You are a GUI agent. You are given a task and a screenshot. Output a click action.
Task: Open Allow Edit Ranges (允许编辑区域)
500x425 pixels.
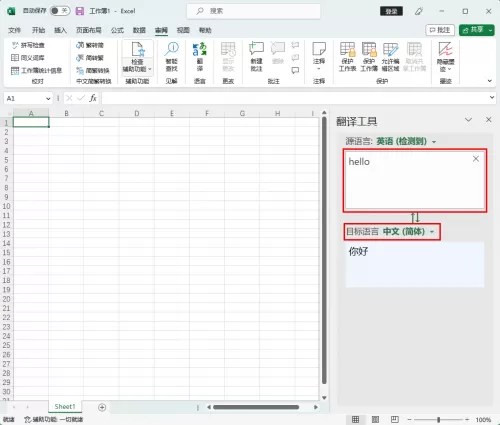(x=390, y=56)
